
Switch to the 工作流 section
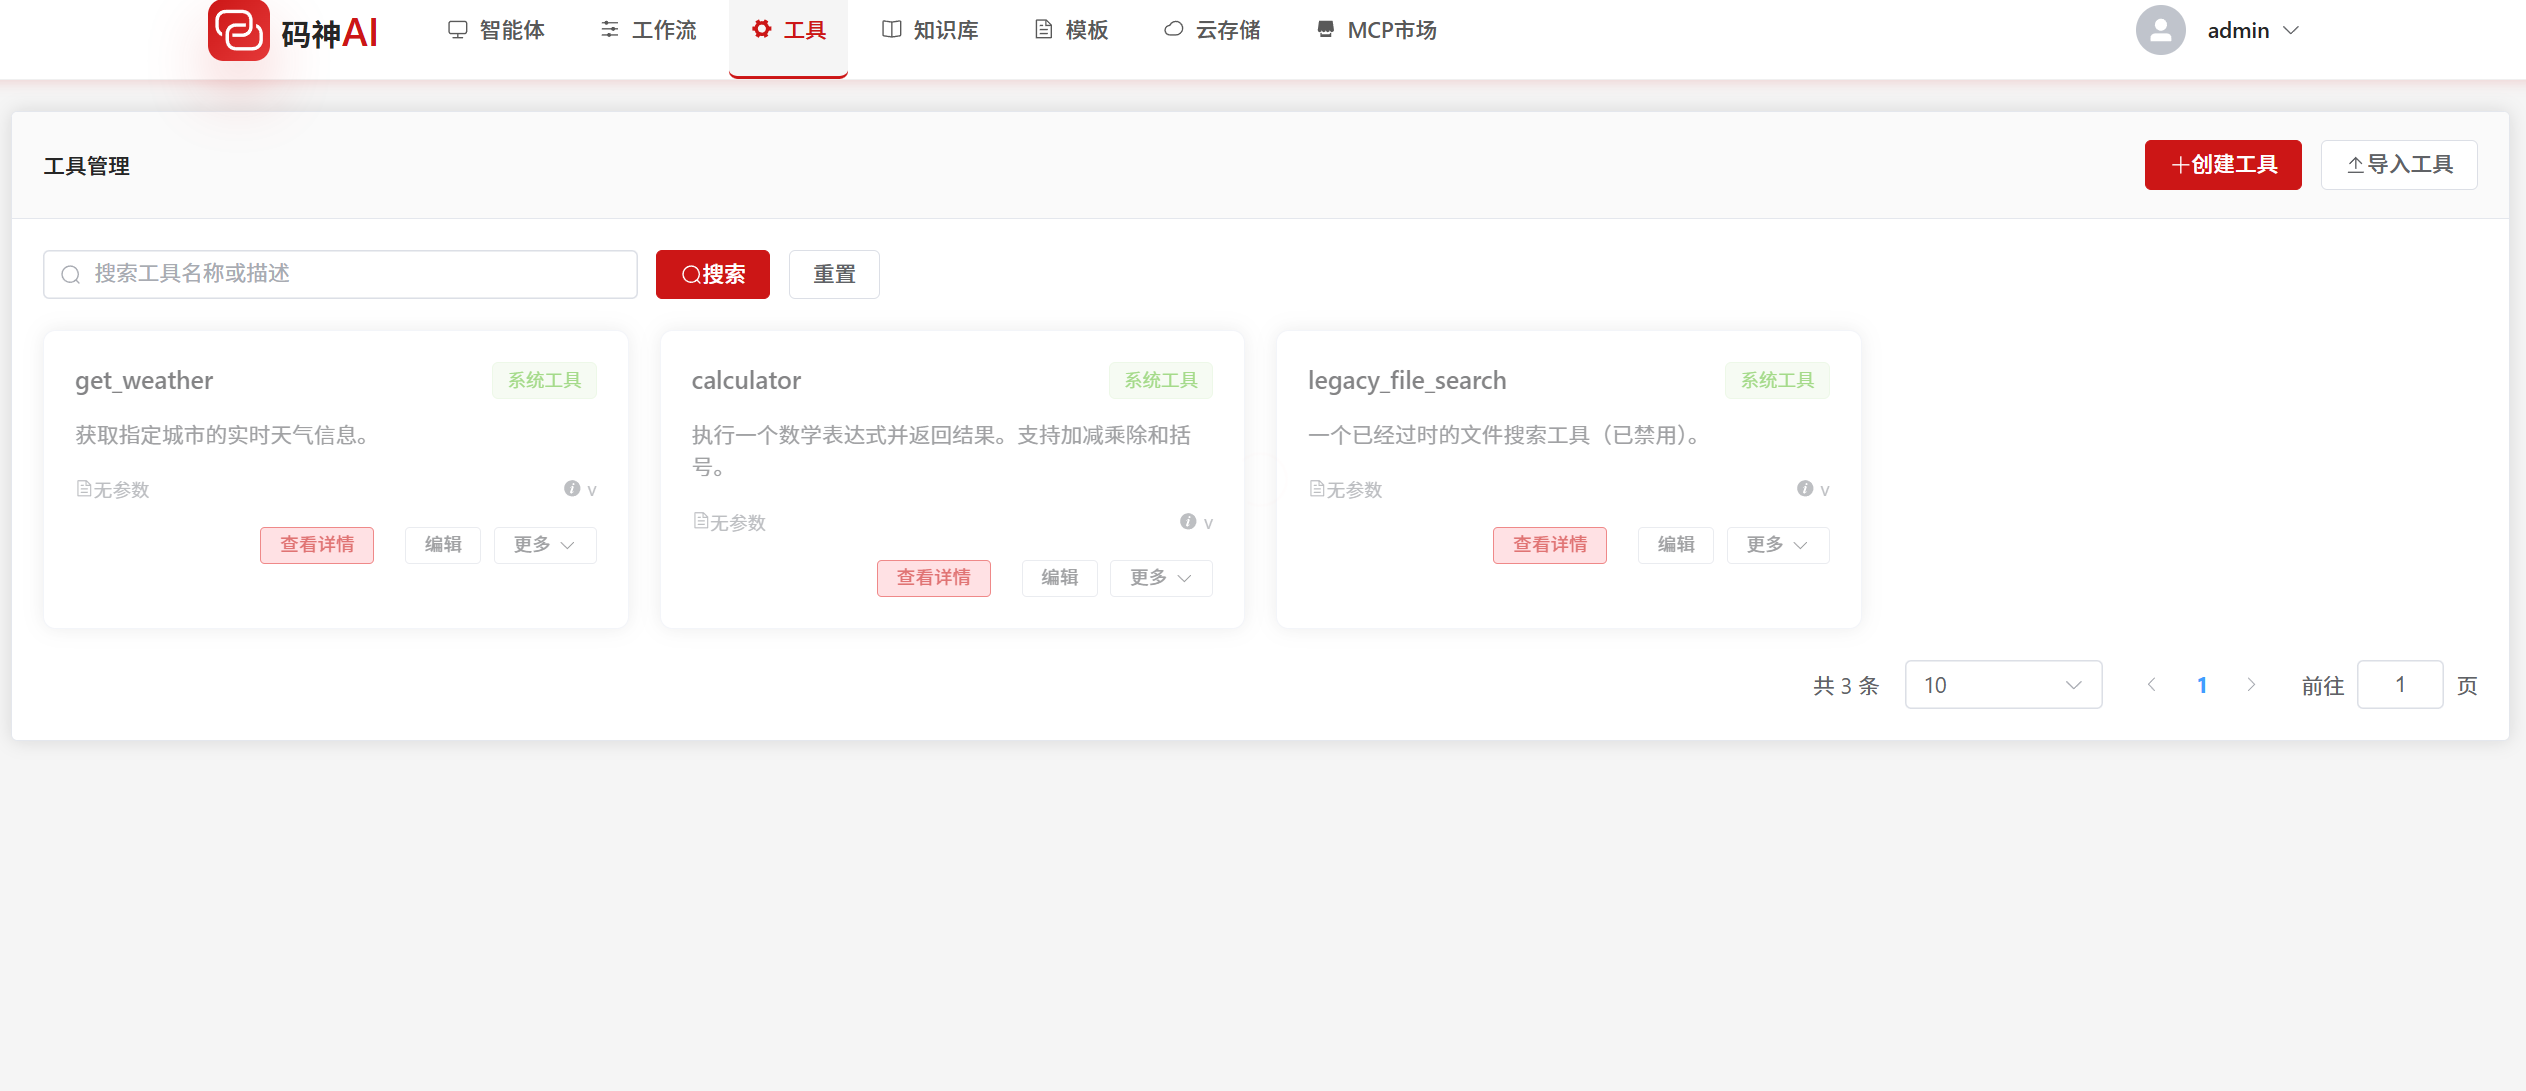point(648,31)
